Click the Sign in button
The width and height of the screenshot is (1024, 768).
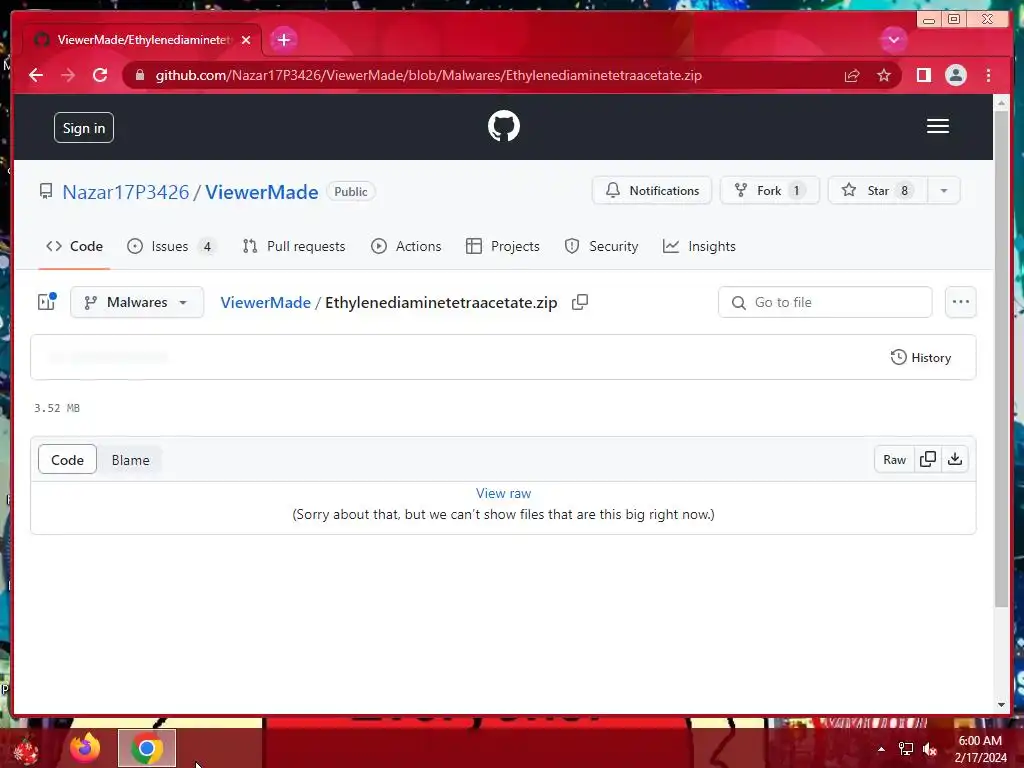(84, 128)
